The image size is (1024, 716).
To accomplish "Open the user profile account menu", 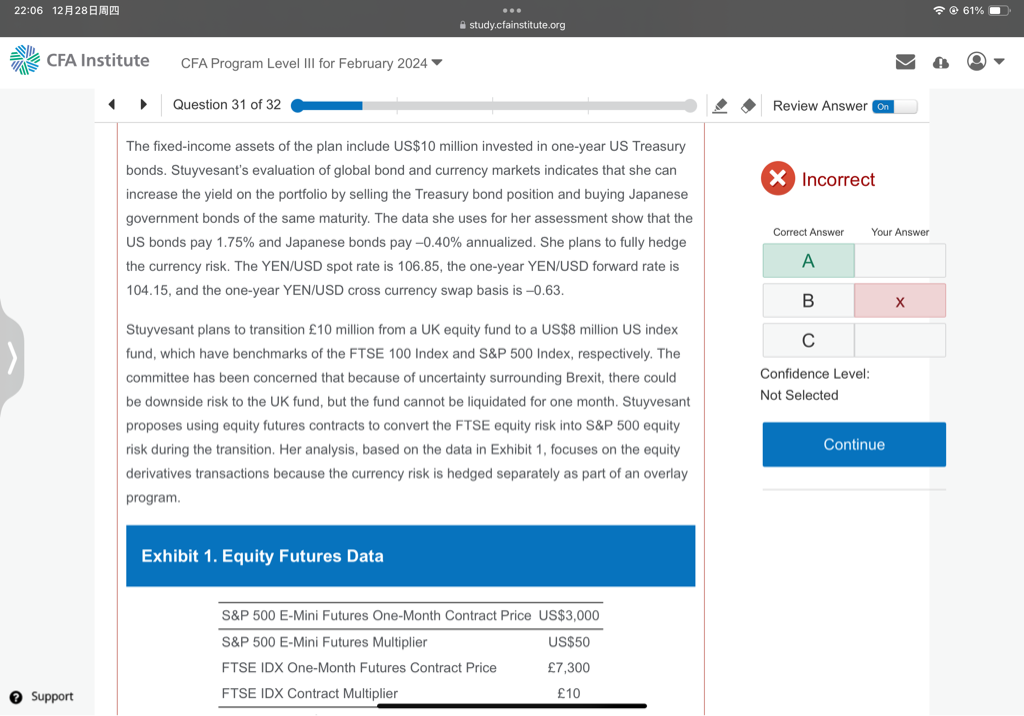I will pyautogui.click(x=984, y=62).
